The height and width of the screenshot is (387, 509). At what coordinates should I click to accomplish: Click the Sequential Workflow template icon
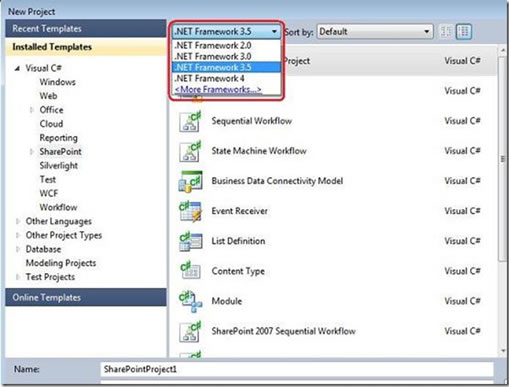[190, 122]
